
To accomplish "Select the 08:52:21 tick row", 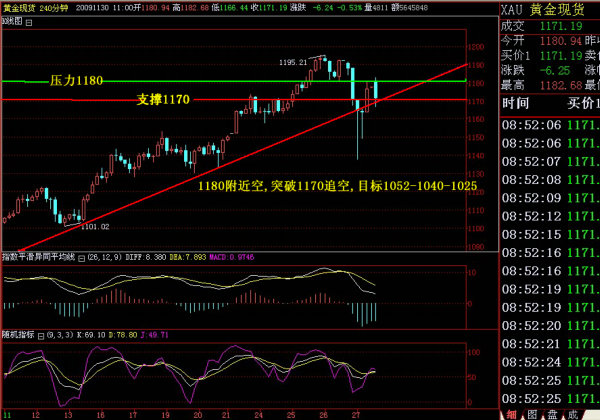I will pyautogui.click(x=550, y=344).
